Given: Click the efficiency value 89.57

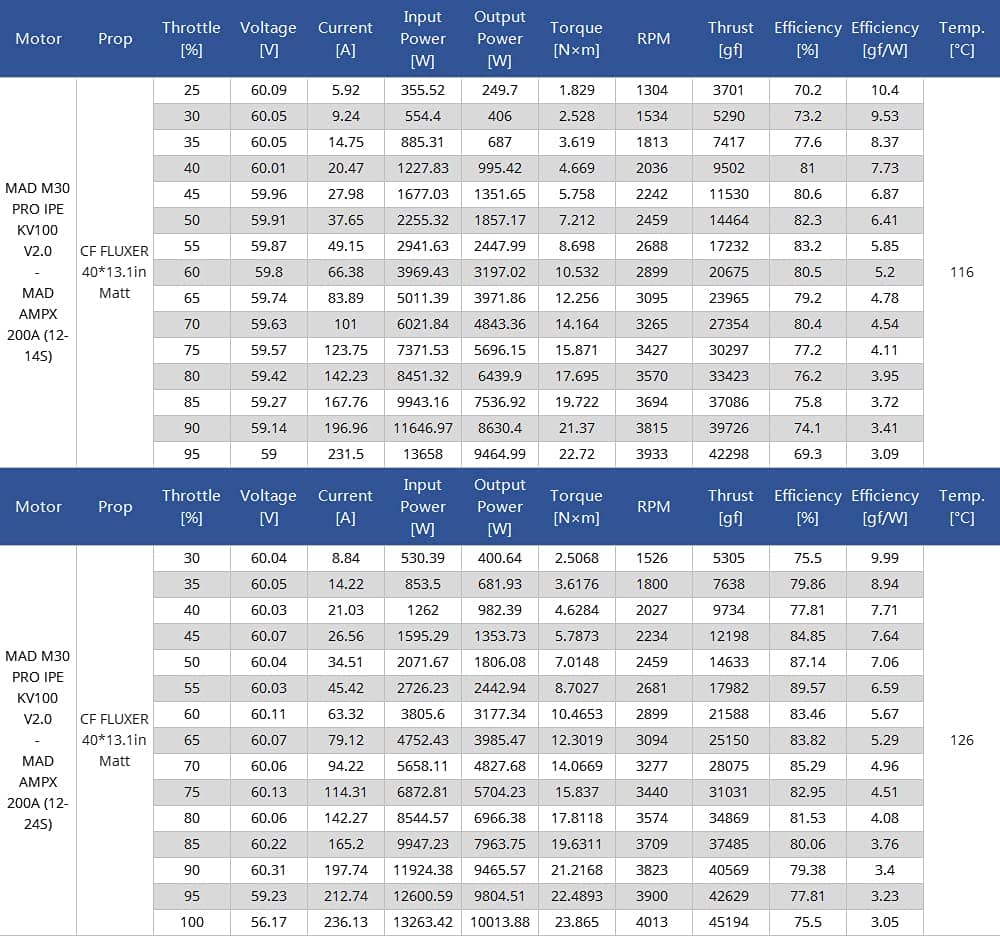Looking at the screenshot, I should click(807, 688).
